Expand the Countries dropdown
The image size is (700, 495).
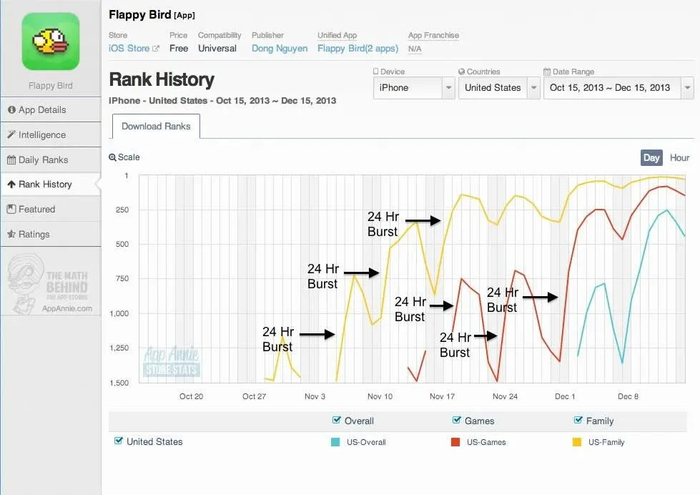pos(498,88)
